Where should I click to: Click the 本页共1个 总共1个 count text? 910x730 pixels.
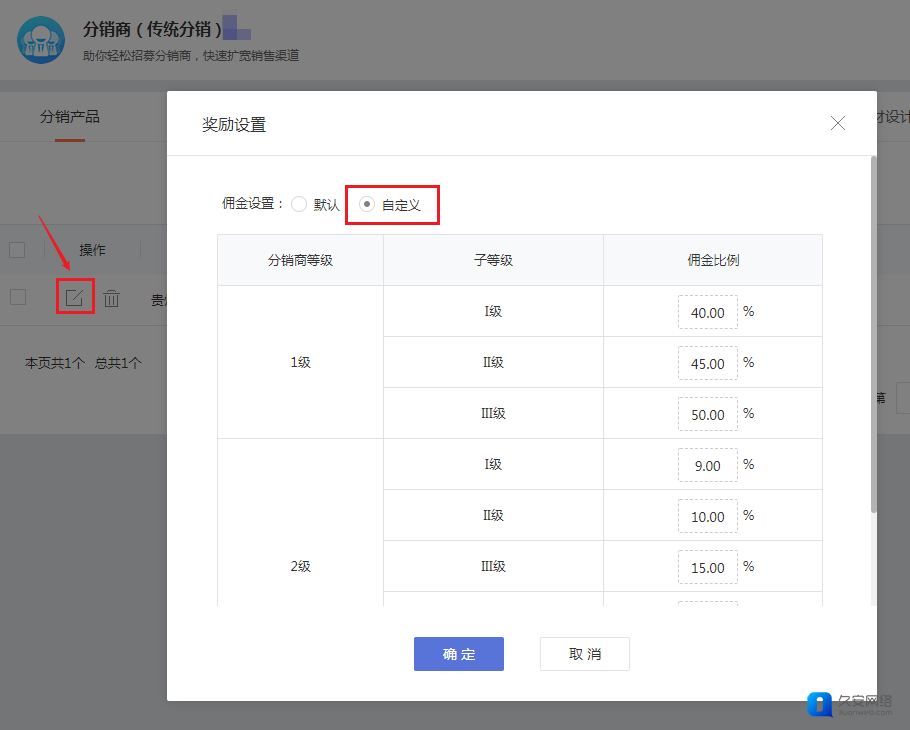83,363
